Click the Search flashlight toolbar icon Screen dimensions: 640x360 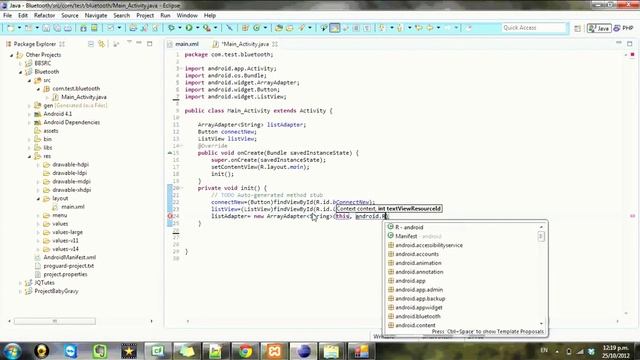(x=302, y=28)
